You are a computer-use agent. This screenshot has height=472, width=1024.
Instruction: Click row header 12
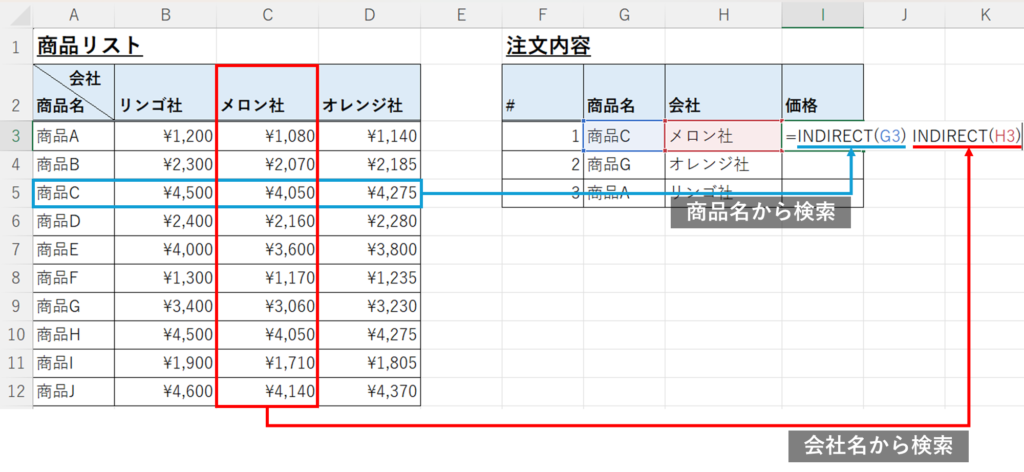pyautogui.click(x=16, y=392)
